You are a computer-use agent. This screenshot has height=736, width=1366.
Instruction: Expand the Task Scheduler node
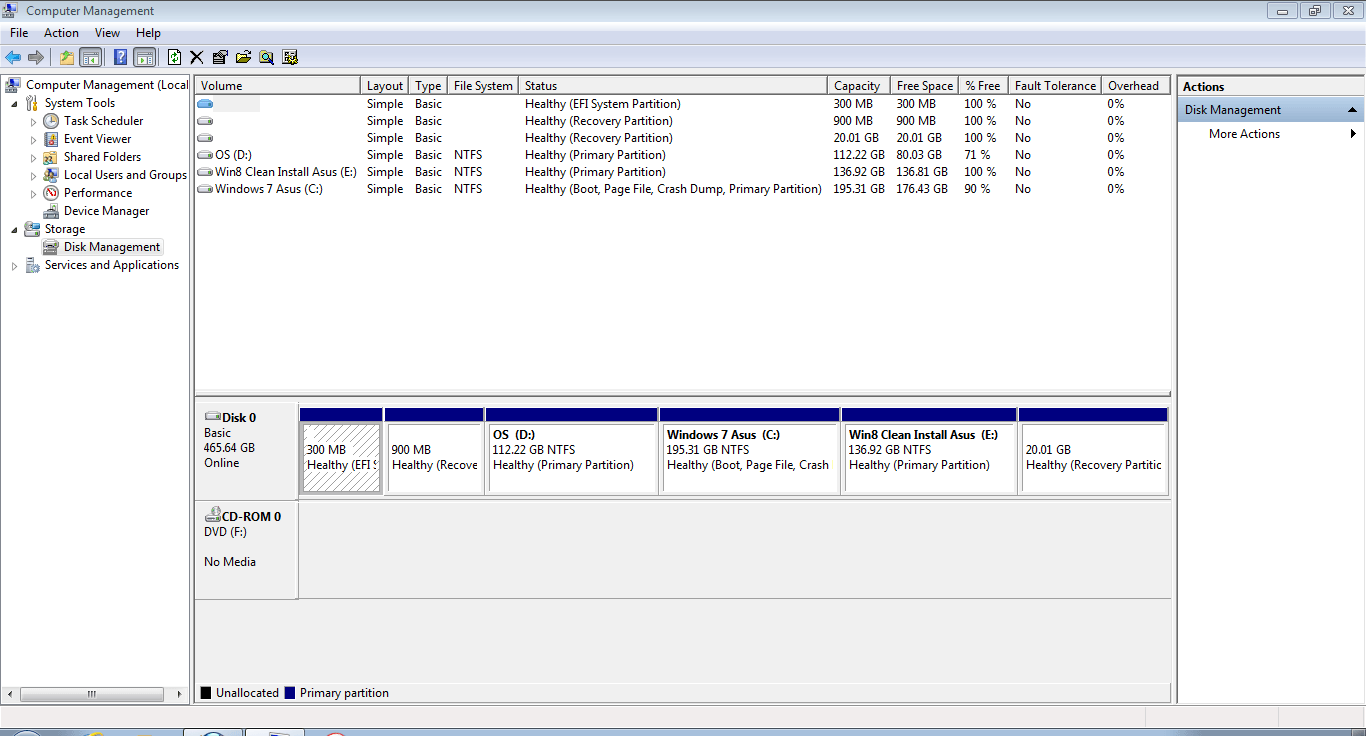click(33, 121)
